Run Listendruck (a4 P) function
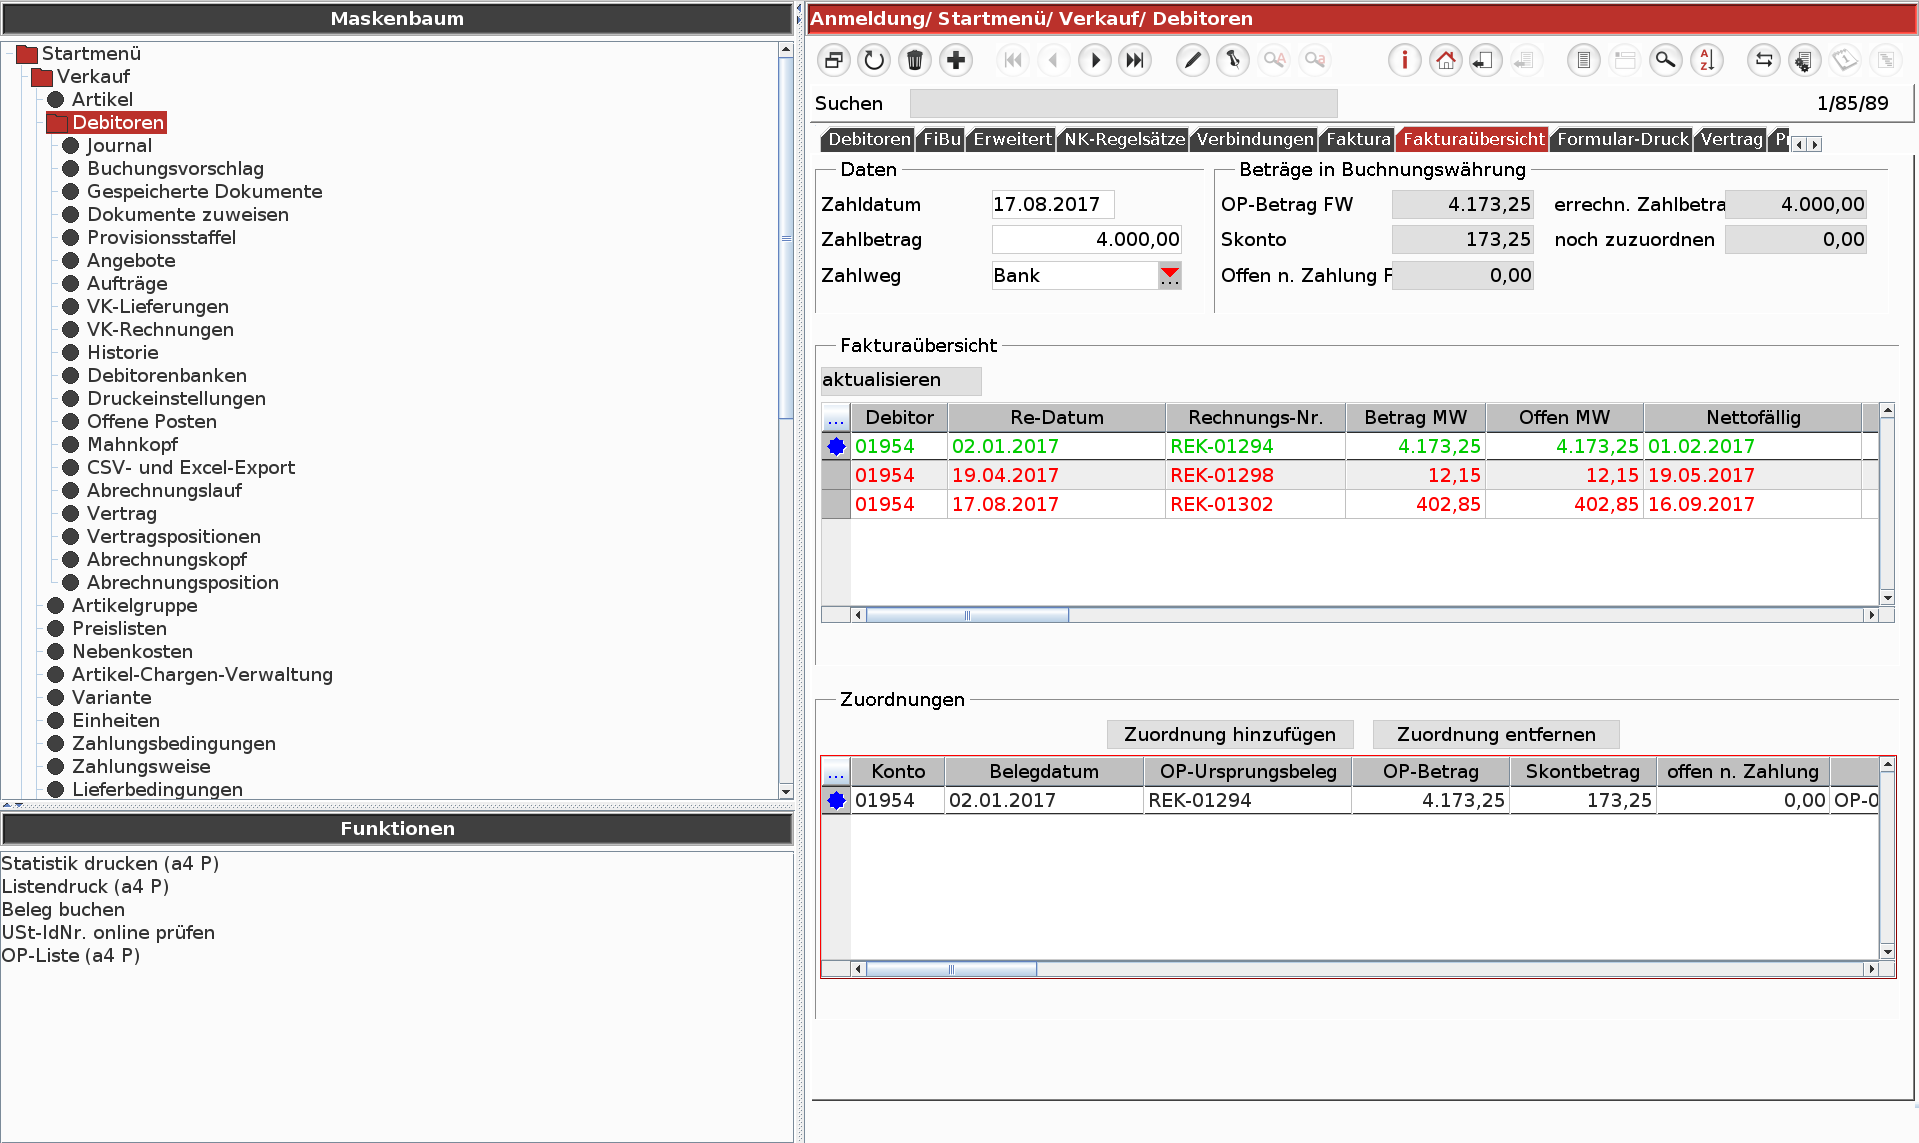 (x=85, y=886)
